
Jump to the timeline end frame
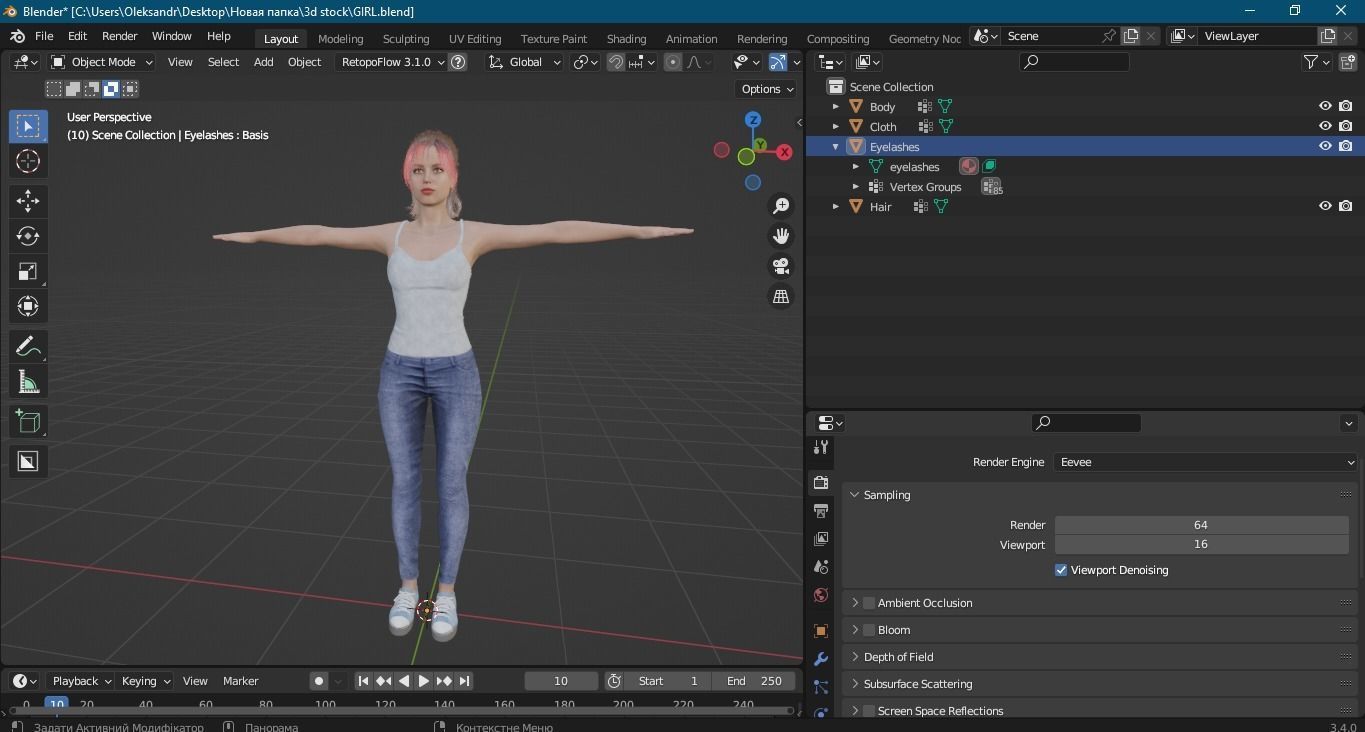pyautogui.click(x=464, y=681)
